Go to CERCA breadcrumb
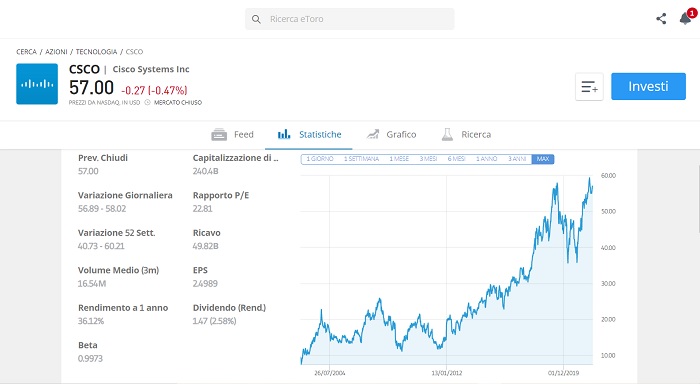The image size is (700, 384). (x=26, y=52)
